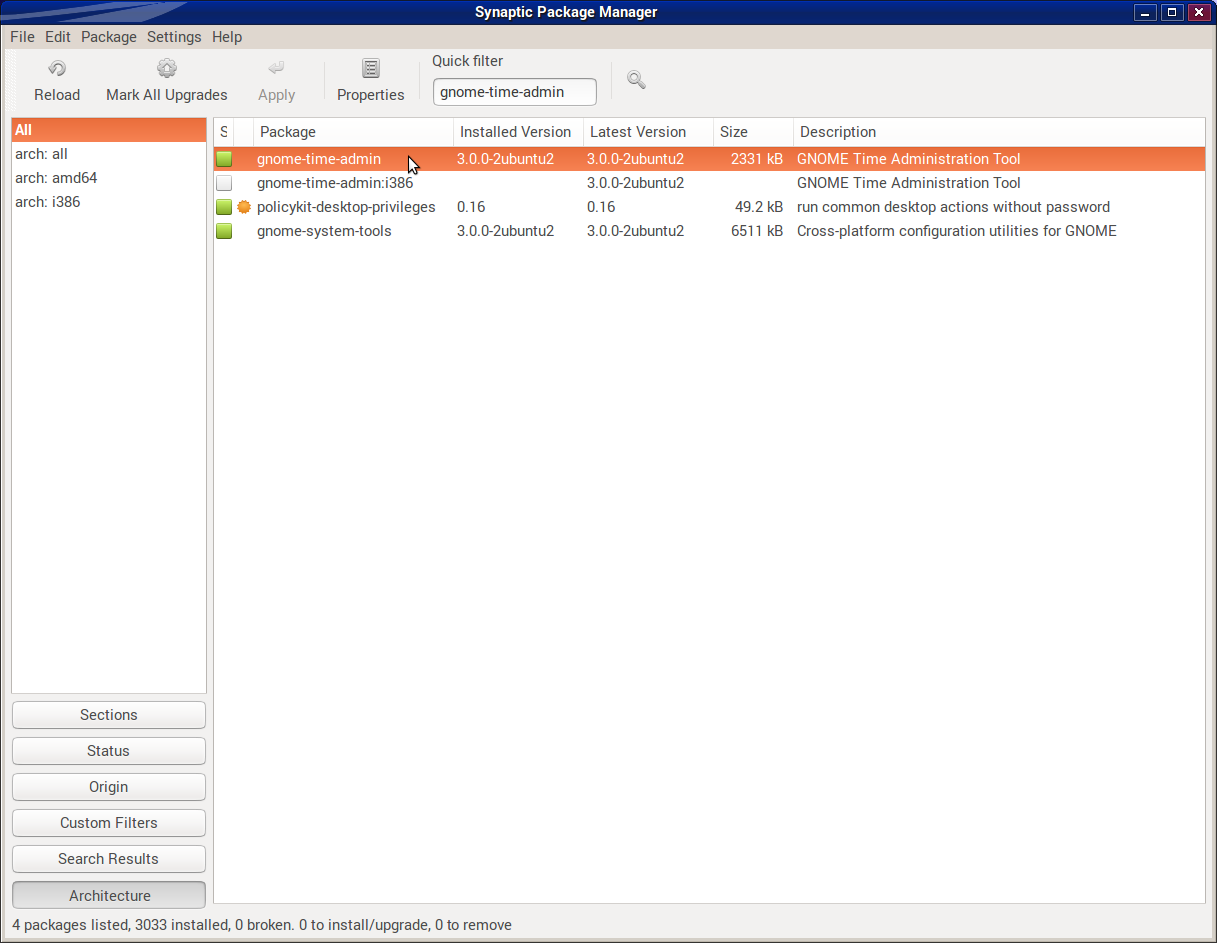Click 'GNOME Time Administration Tool' description of gnome-time-admin:i386
The height and width of the screenshot is (943, 1217).
point(909,183)
